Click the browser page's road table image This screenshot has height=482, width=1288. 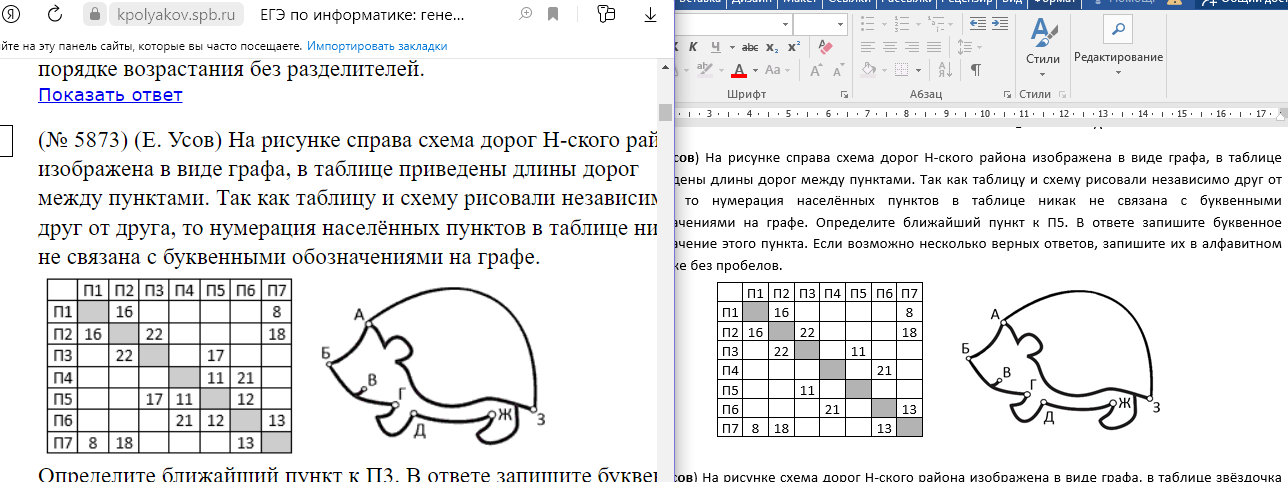tap(170, 366)
